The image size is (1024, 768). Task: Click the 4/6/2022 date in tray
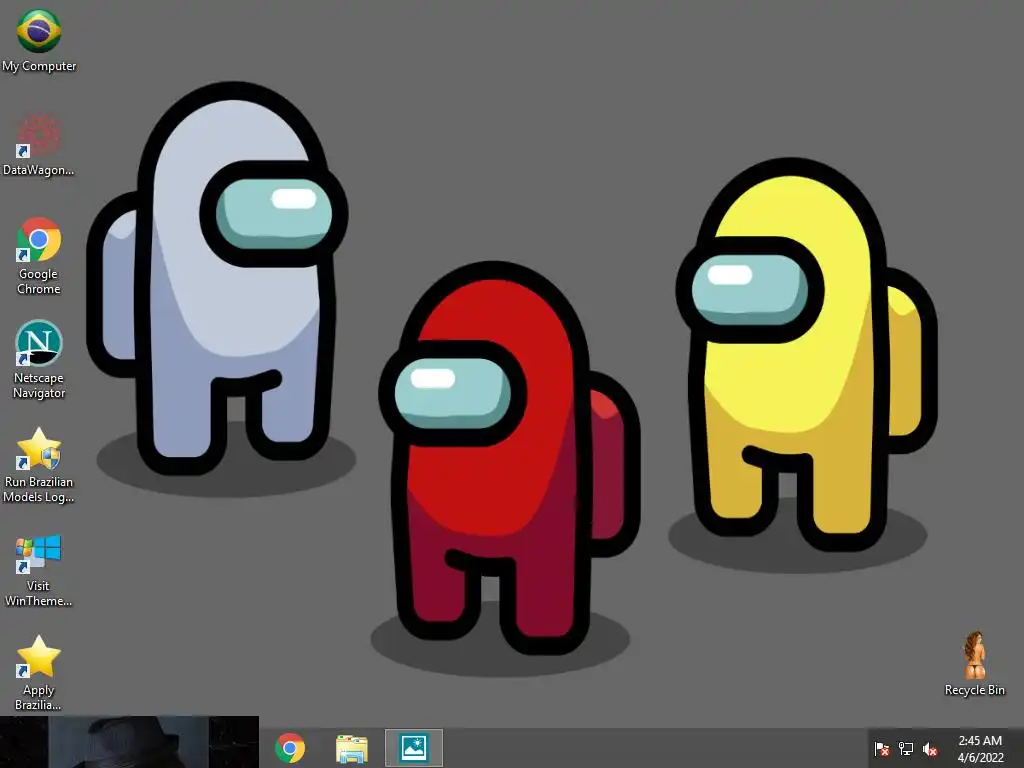pos(980,758)
